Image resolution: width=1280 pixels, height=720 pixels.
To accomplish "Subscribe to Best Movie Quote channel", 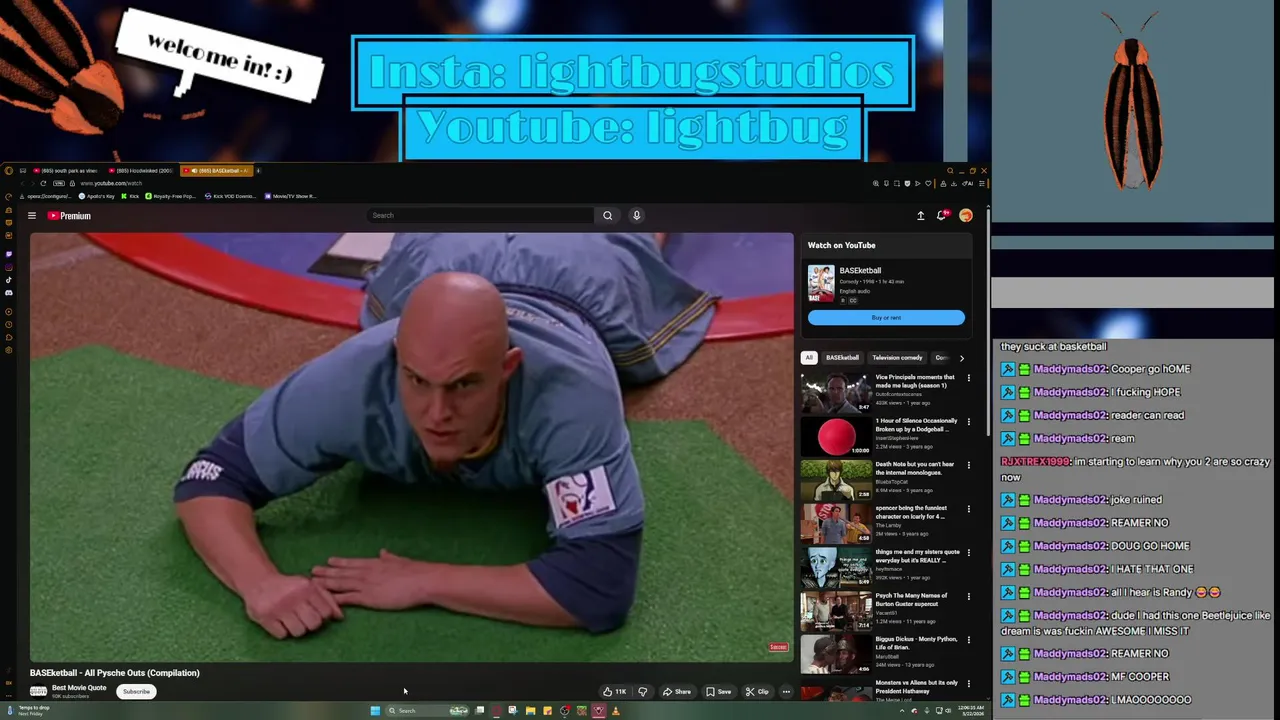I will pos(136,691).
